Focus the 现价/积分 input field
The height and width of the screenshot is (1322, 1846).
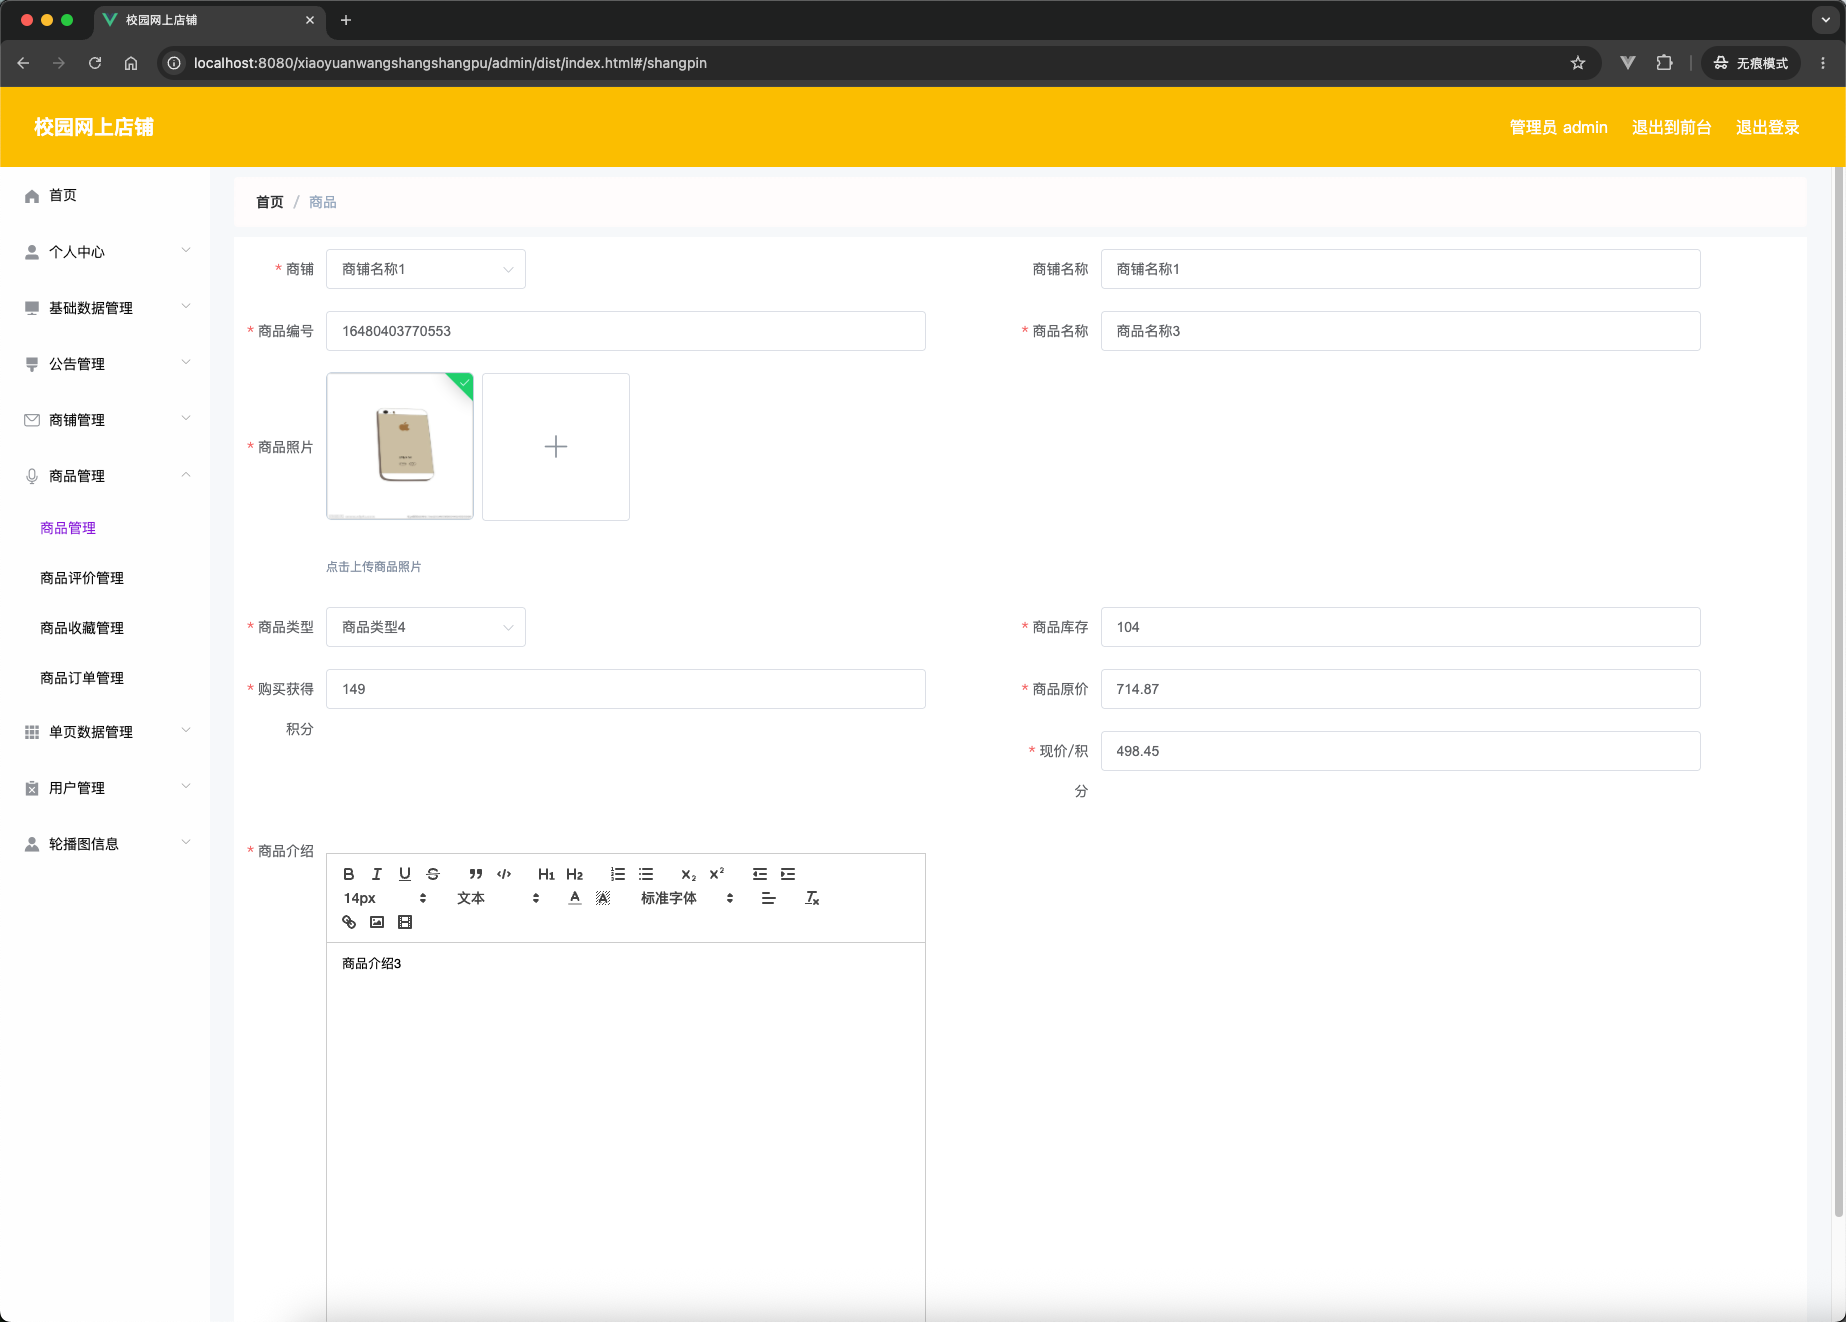point(1400,751)
